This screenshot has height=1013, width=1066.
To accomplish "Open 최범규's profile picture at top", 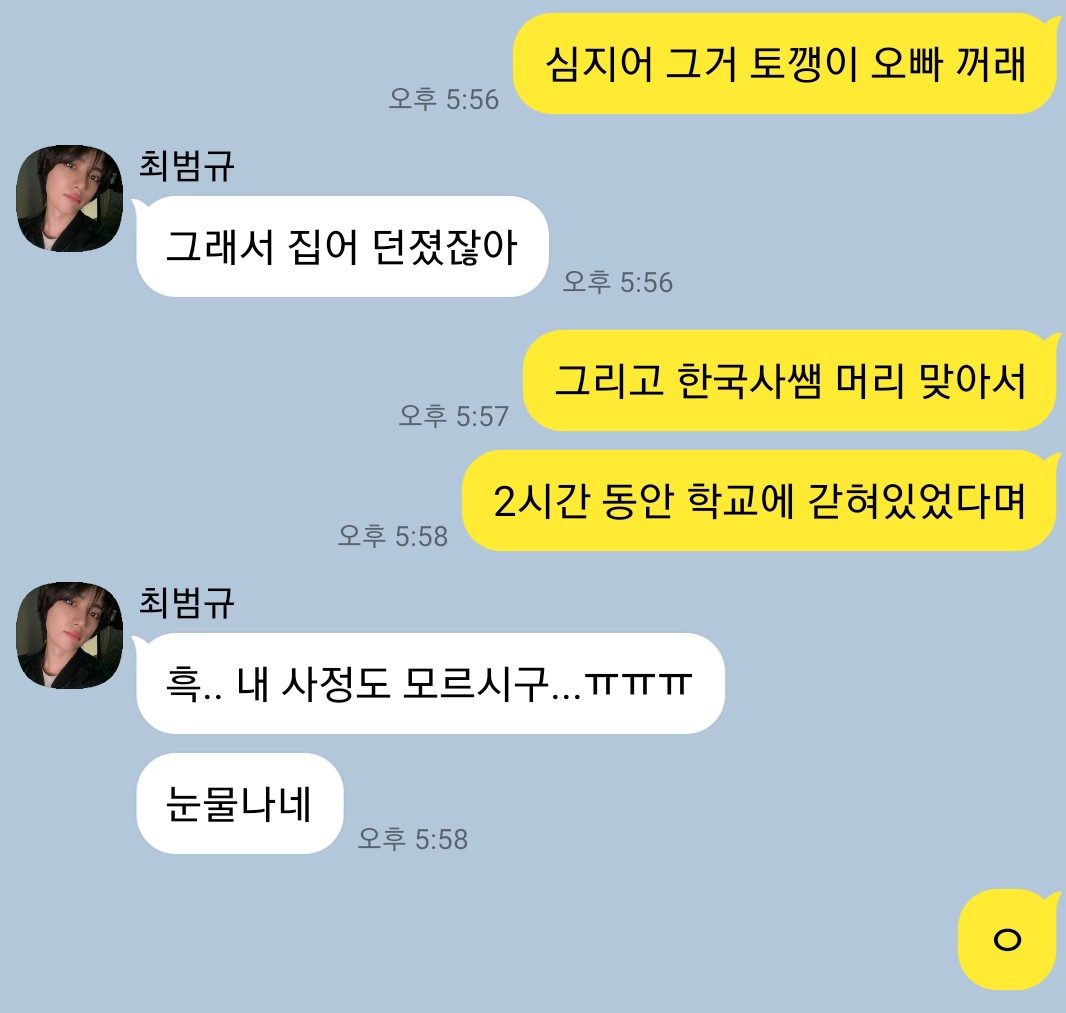I will (69, 198).
